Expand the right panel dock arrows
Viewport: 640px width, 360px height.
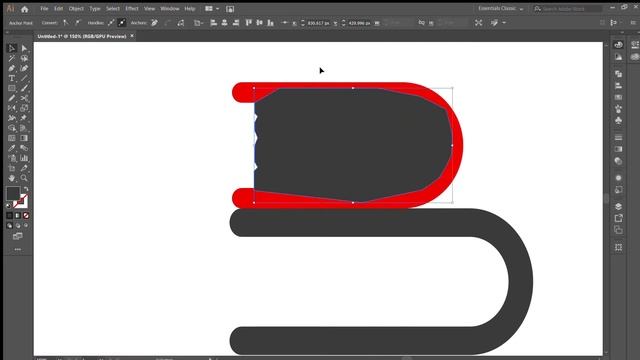622,32
